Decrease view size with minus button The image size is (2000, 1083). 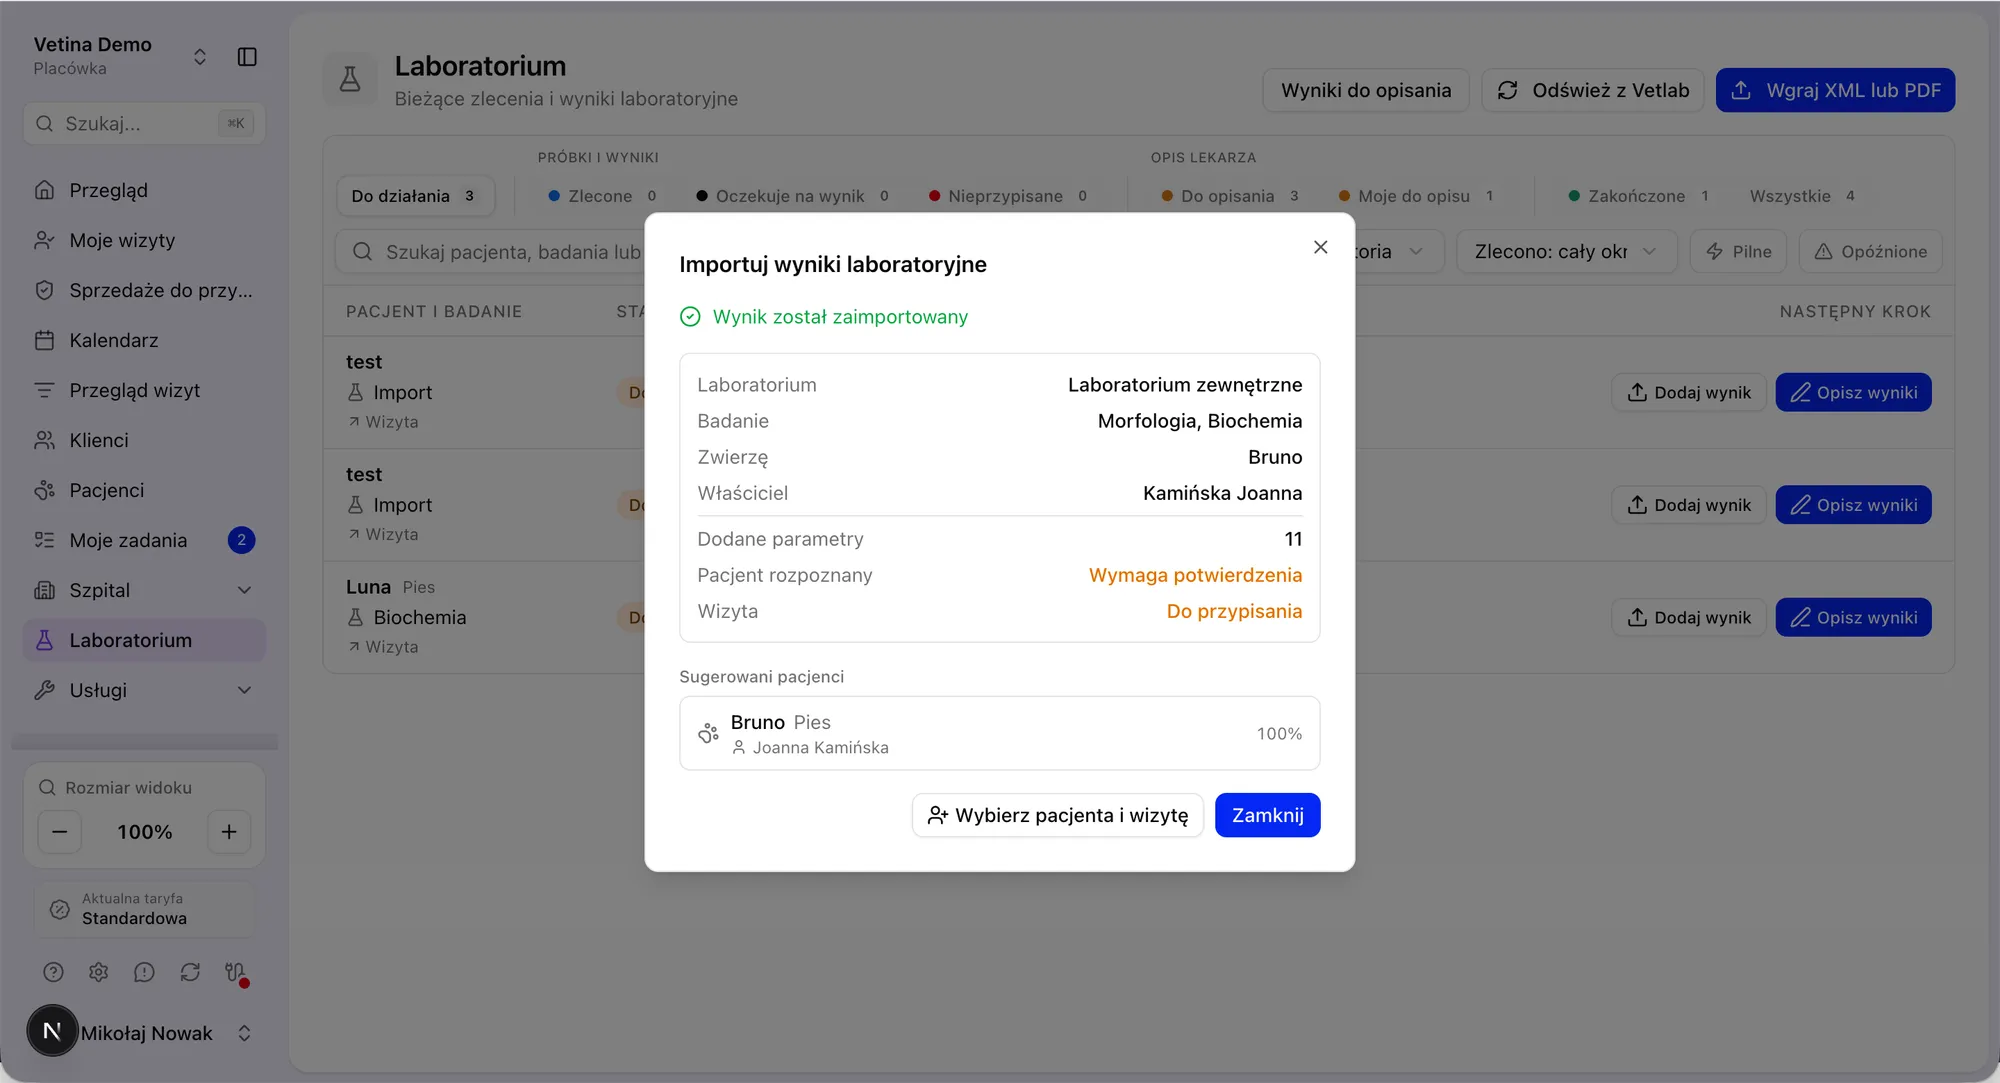pos(60,831)
